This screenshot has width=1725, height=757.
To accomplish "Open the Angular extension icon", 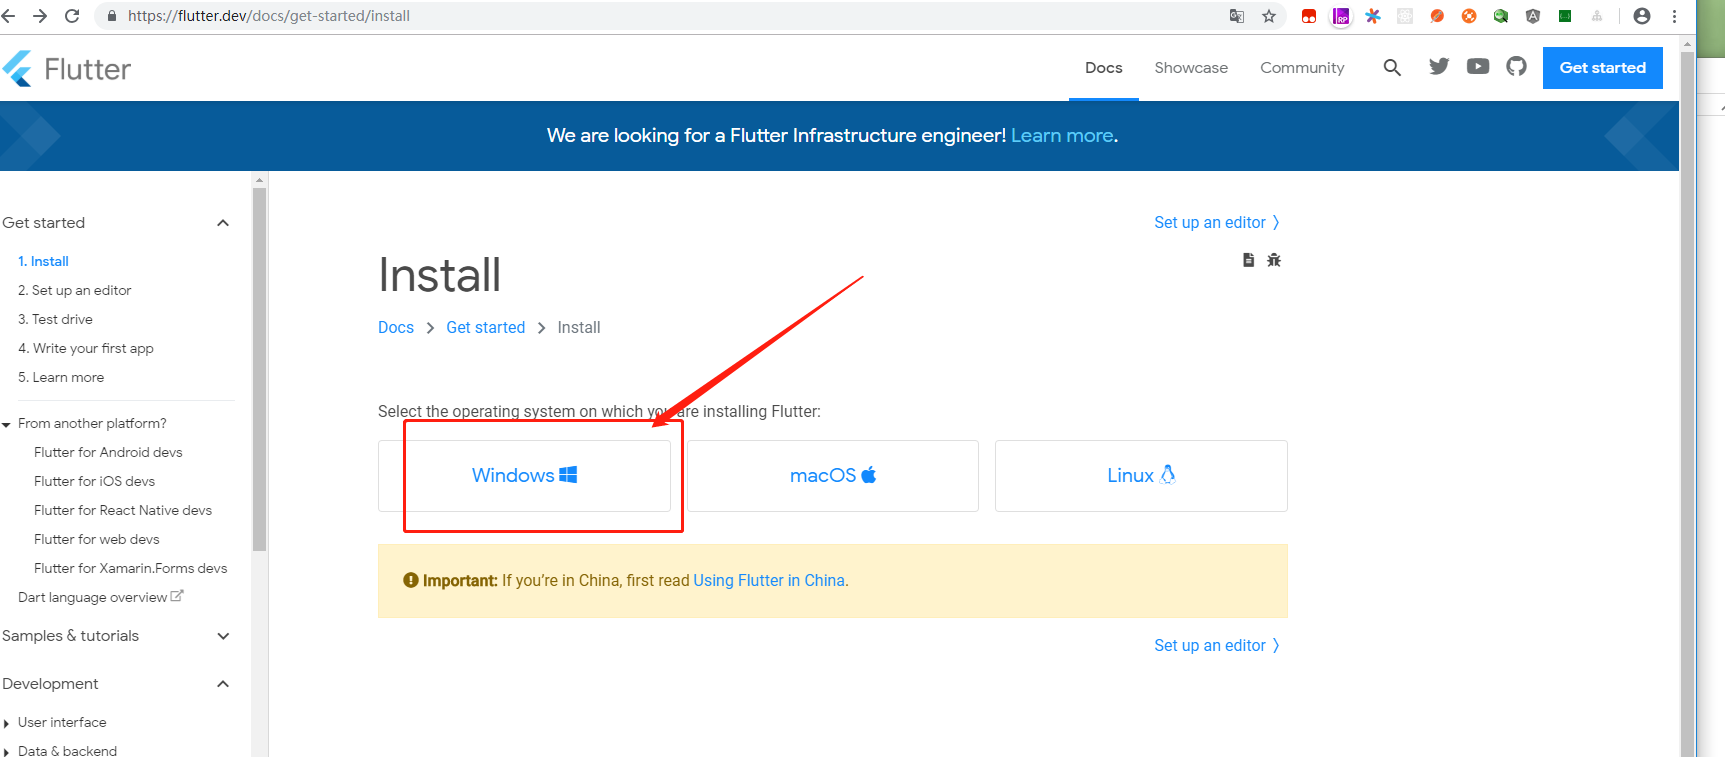I will coord(1533,16).
